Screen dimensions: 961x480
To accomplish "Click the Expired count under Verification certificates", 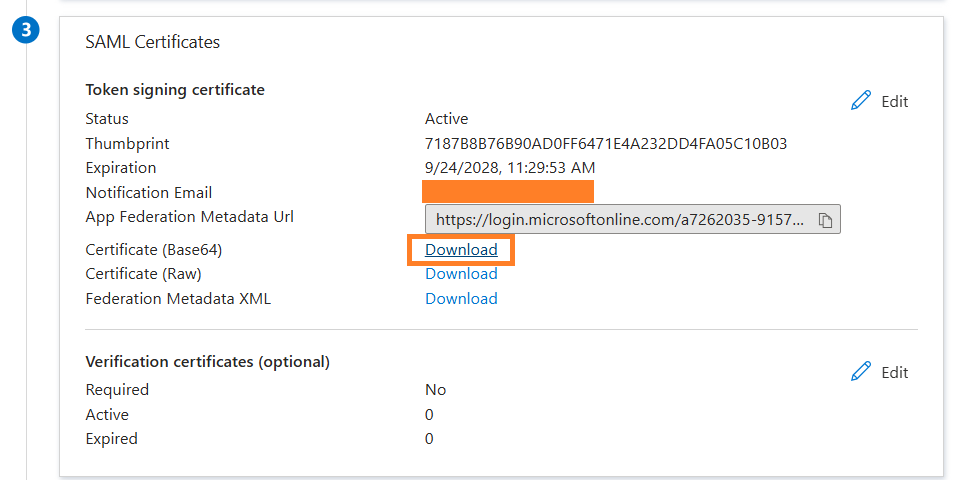I will (x=429, y=439).
